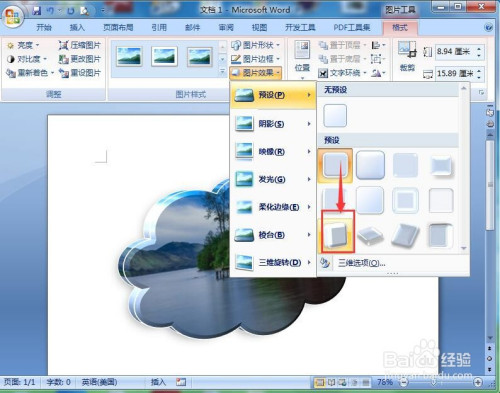Image resolution: width=500 pixels, height=393 pixels.
Task: Select the No Preset (无预设) thumbnail
Action: (x=335, y=115)
